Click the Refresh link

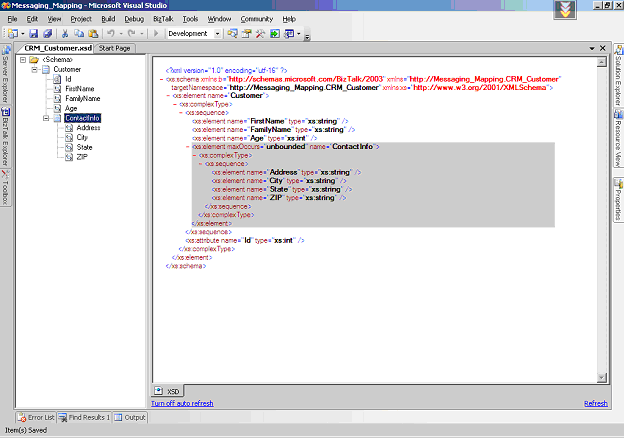coord(596,403)
